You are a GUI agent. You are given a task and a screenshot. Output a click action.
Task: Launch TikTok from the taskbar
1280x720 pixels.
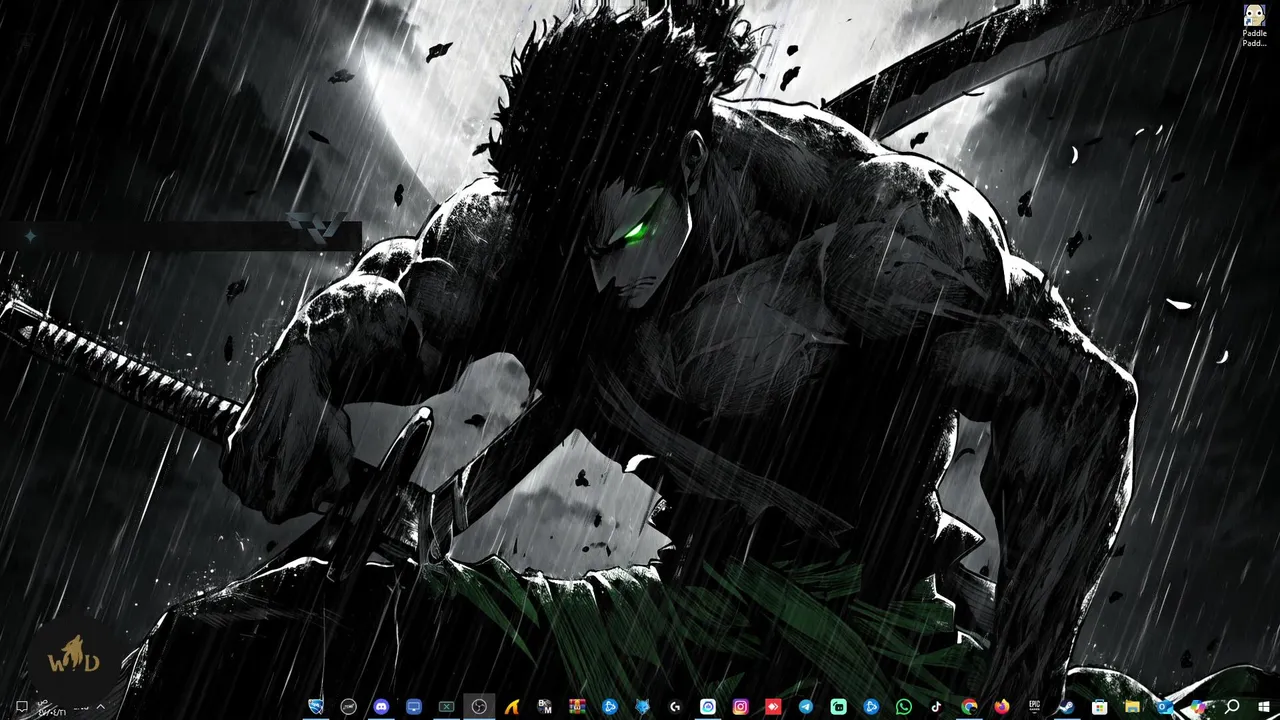click(936, 707)
